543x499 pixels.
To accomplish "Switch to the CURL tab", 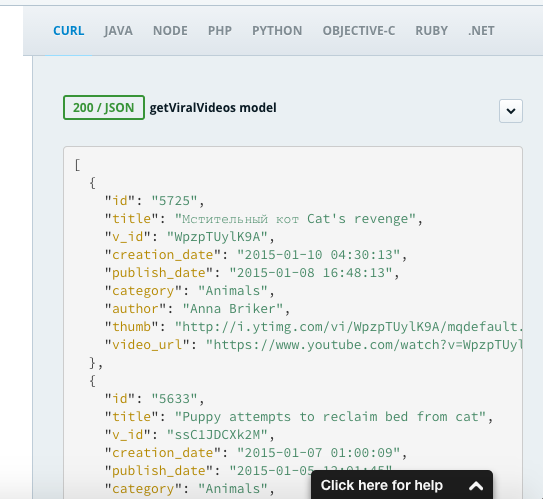I will point(69,31).
